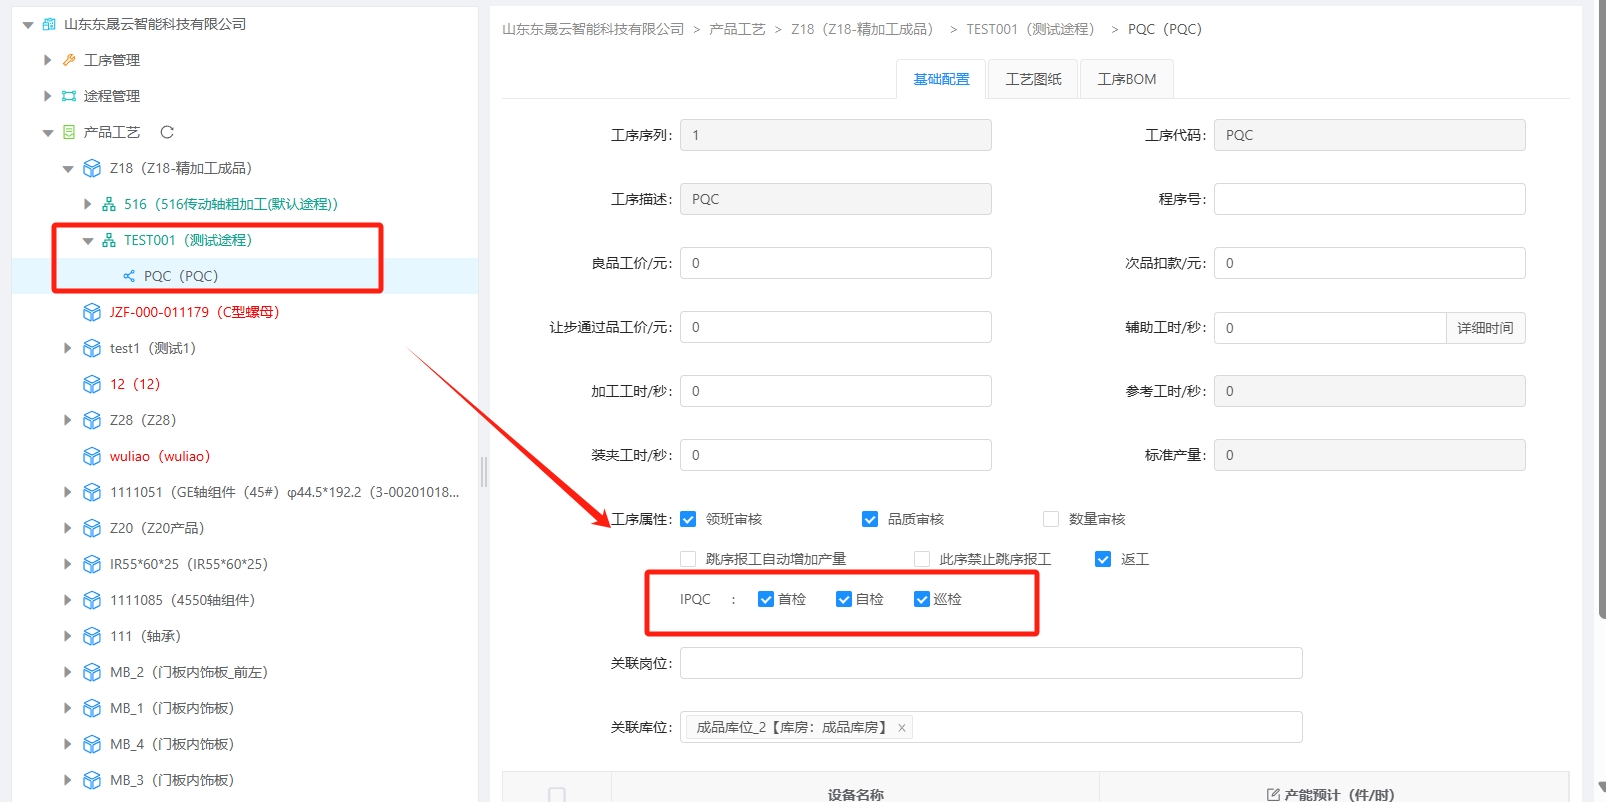The width and height of the screenshot is (1606, 802).
Task: Open the 工序BOM tab
Action: 1127,79
